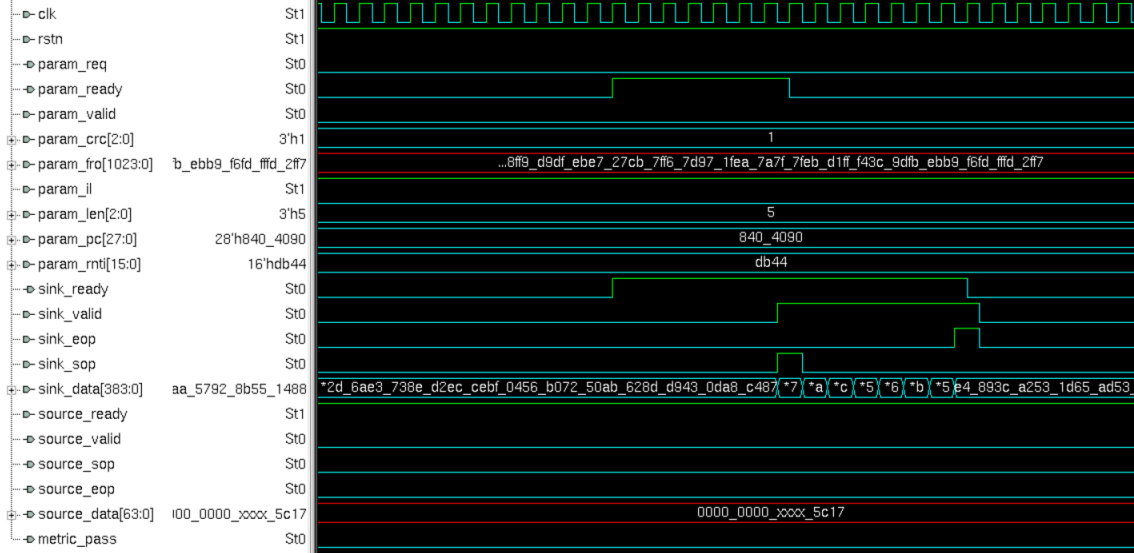
Task: Click the sink_valid port icon
Action: click(x=27, y=314)
